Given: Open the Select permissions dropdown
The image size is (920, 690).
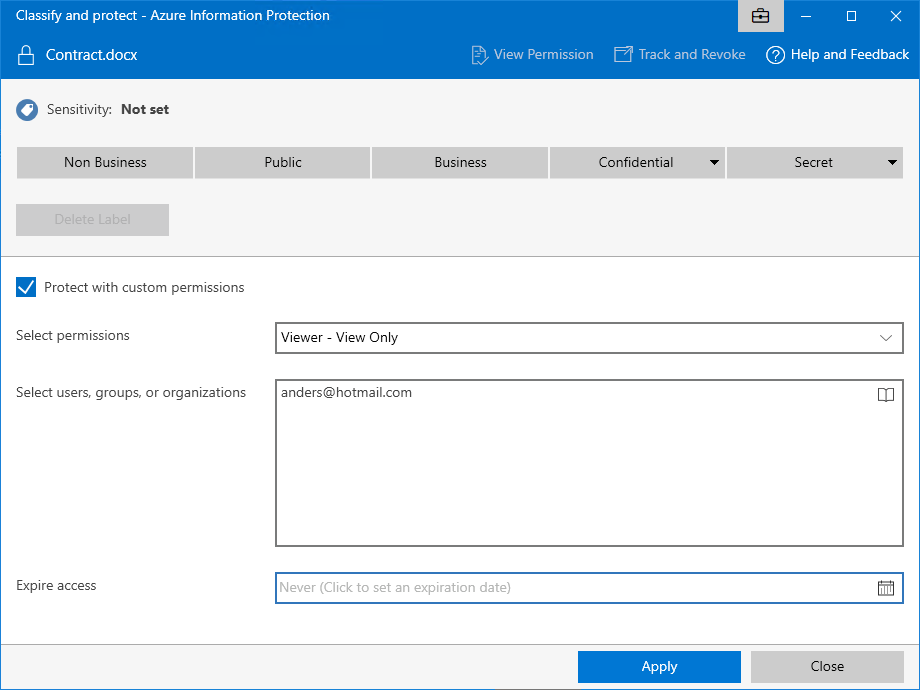Looking at the screenshot, I should coord(588,338).
